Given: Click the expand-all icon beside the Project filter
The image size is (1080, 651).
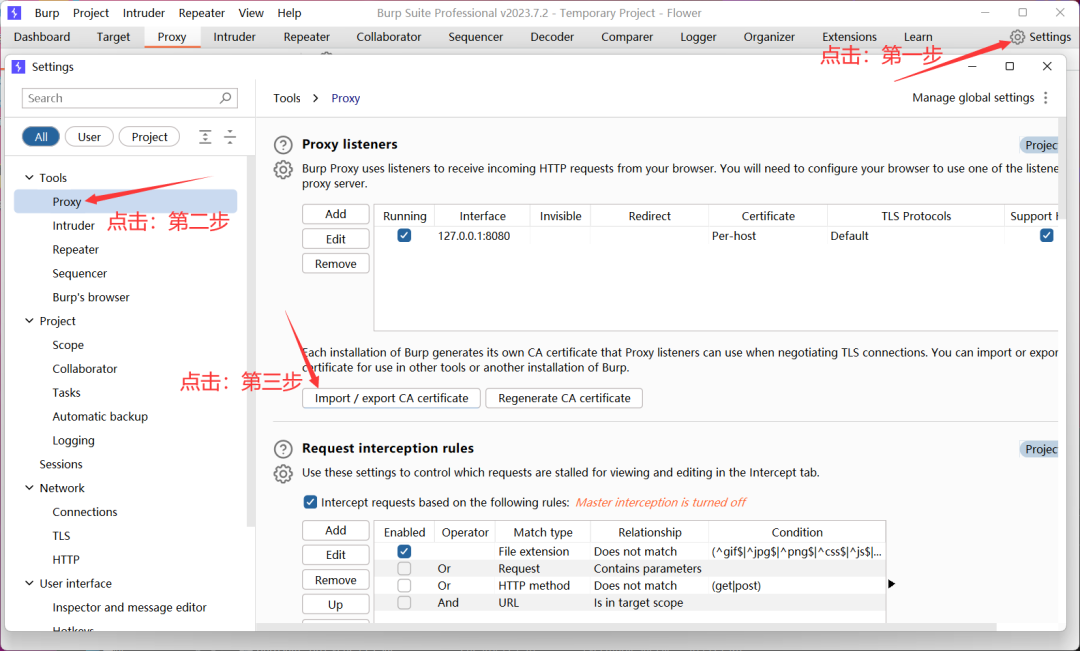Looking at the screenshot, I should (x=205, y=137).
